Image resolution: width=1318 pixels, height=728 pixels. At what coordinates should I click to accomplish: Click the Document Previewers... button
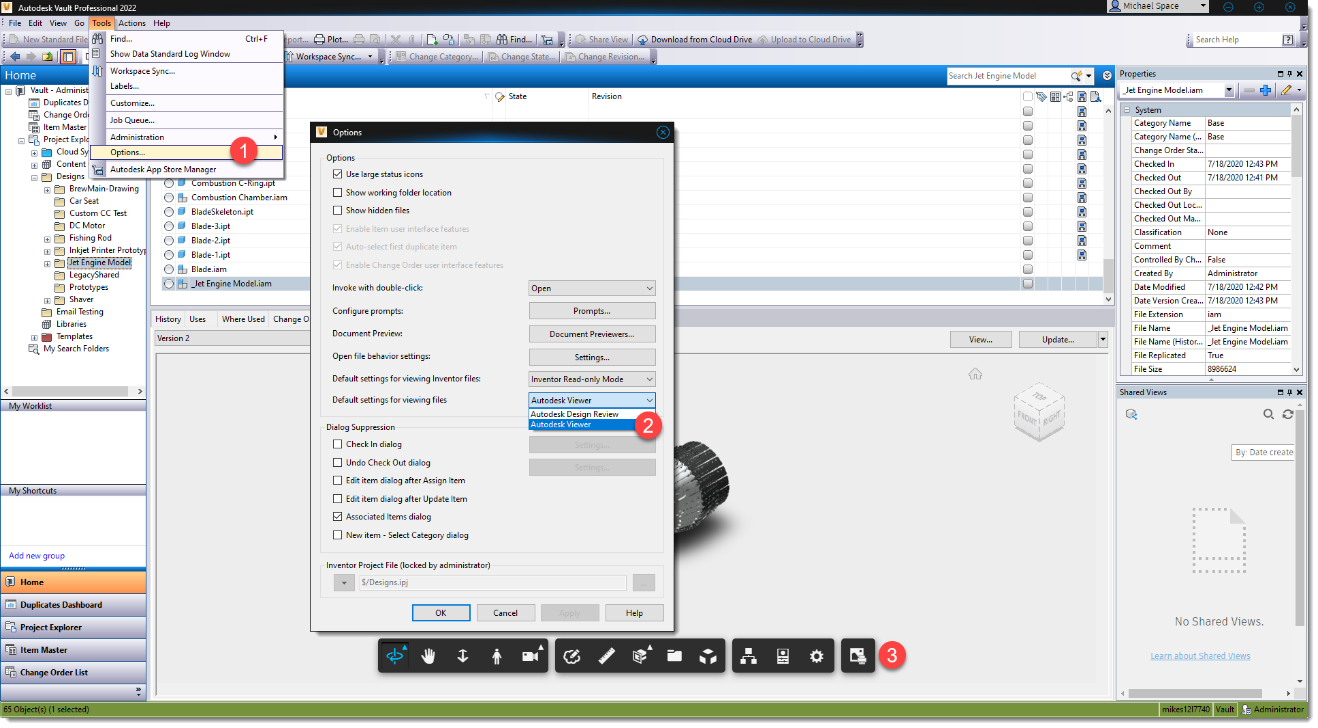click(592, 334)
